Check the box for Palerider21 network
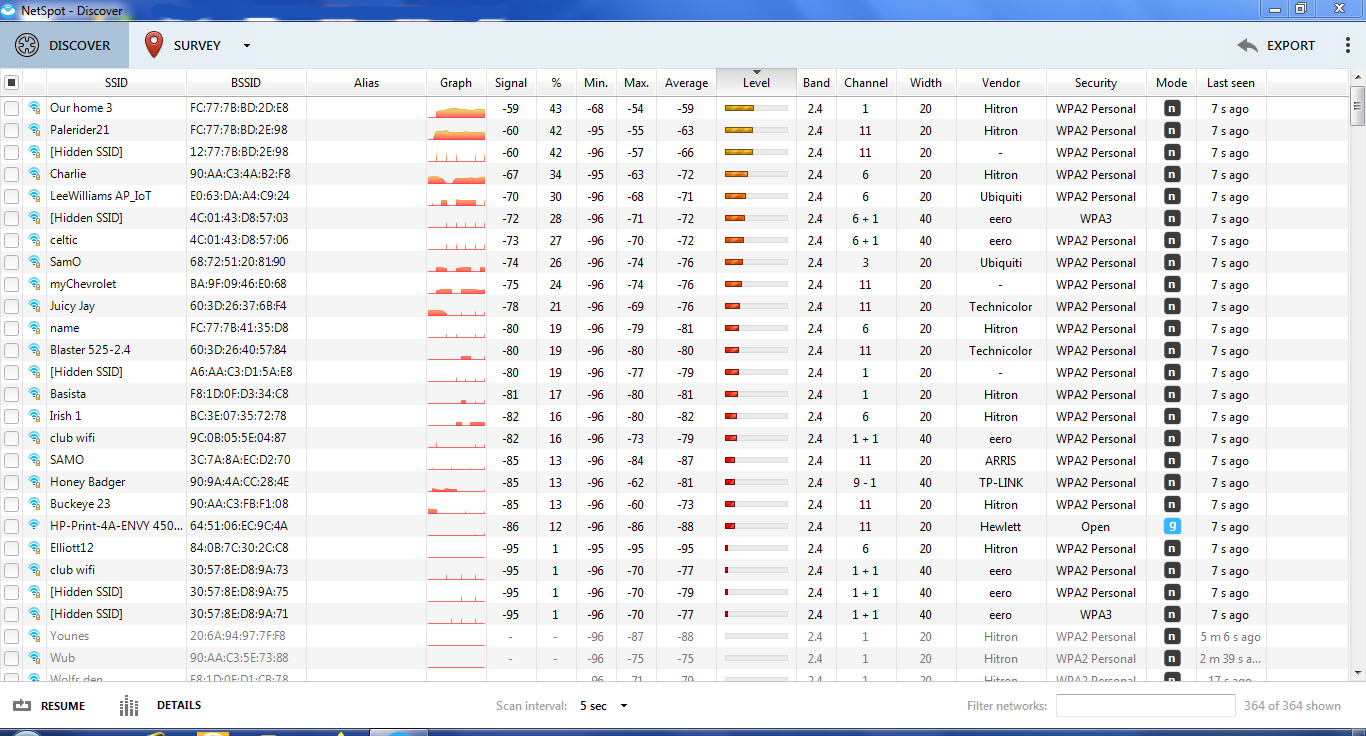Screen dimensions: 1366x736 click(11, 130)
